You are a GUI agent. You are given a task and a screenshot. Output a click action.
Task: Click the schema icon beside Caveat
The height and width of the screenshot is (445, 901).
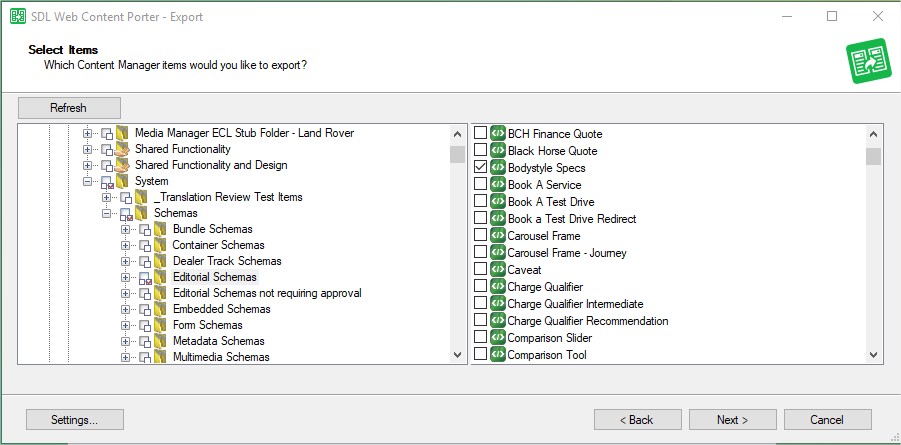point(498,270)
